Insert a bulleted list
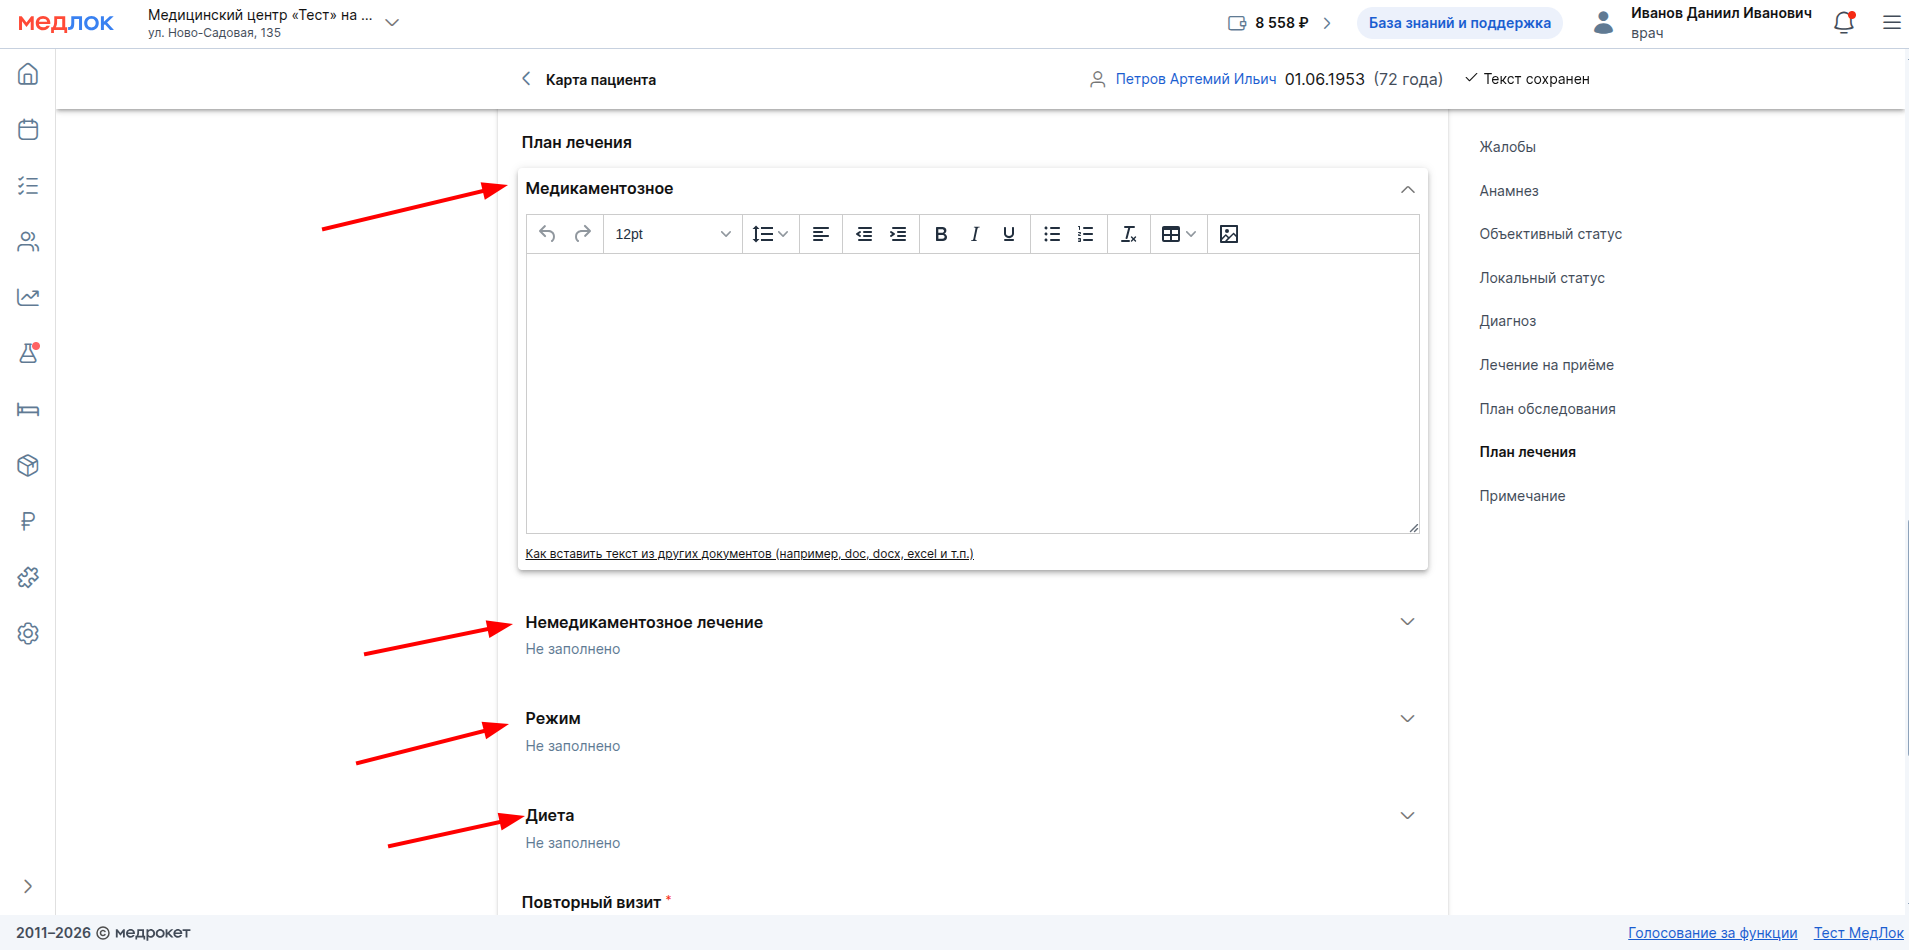This screenshot has height=950, width=1909. tap(1052, 234)
